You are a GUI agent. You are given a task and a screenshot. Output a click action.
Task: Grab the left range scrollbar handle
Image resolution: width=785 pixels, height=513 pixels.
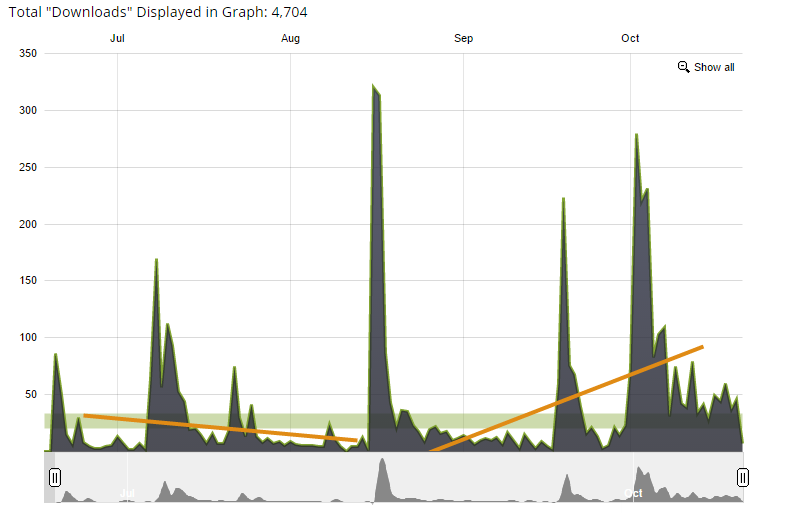pos(55,477)
